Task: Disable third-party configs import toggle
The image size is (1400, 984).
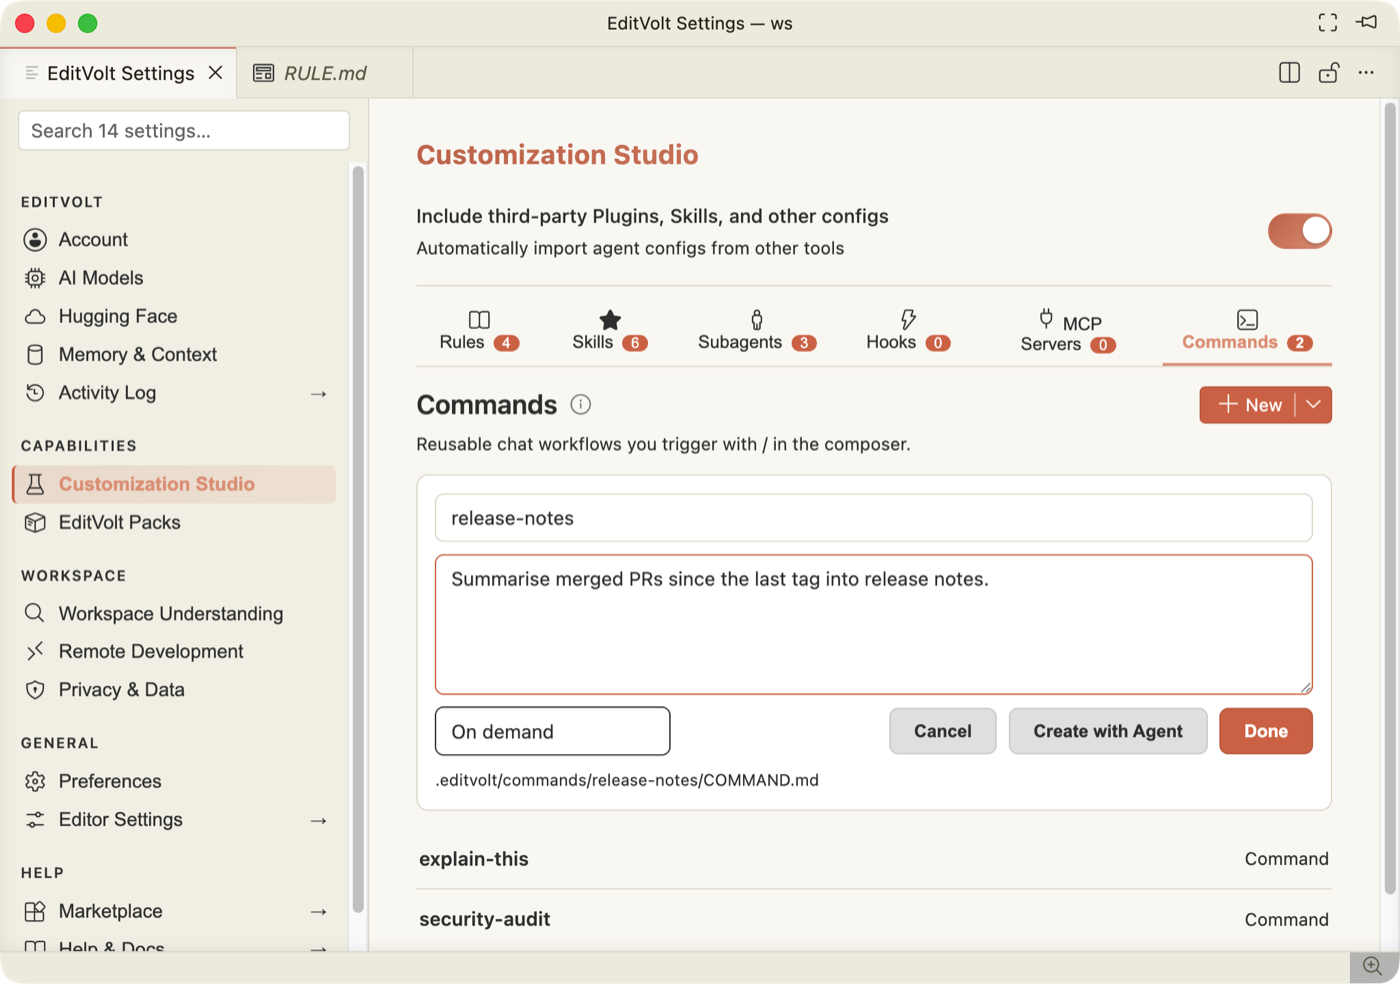Action: (x=1300, y=231)
